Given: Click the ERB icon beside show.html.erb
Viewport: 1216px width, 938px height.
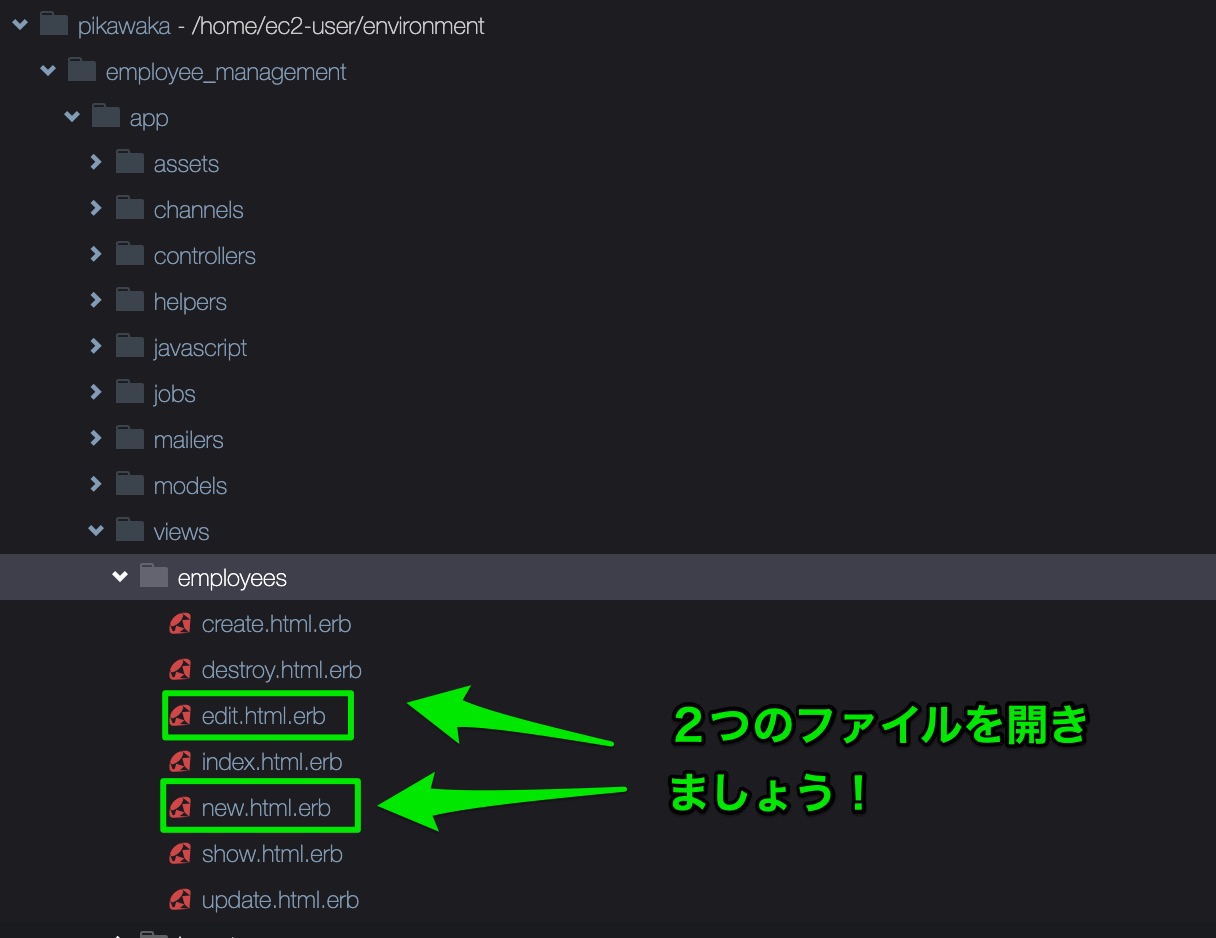Looking at the screenshot, I should coord(180,854).
